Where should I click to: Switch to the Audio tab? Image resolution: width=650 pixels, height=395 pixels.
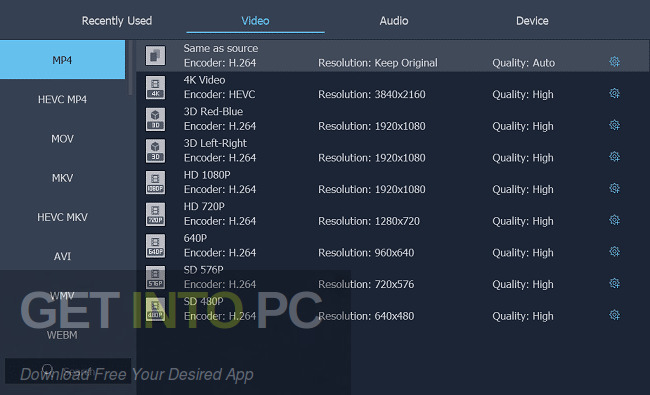pyautogui.click(x=394, y=21)
